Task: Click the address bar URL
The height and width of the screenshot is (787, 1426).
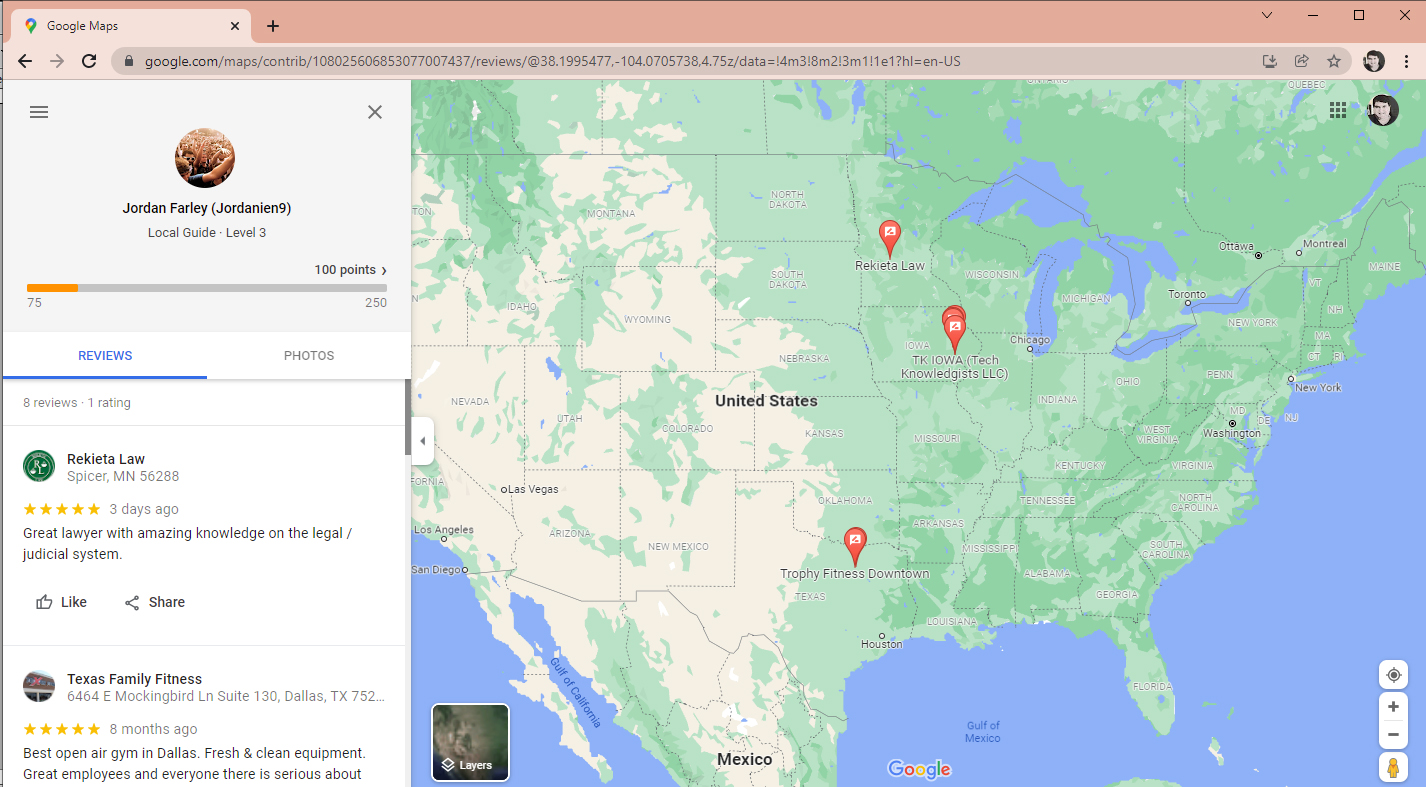Action: (x=552, y=61)
